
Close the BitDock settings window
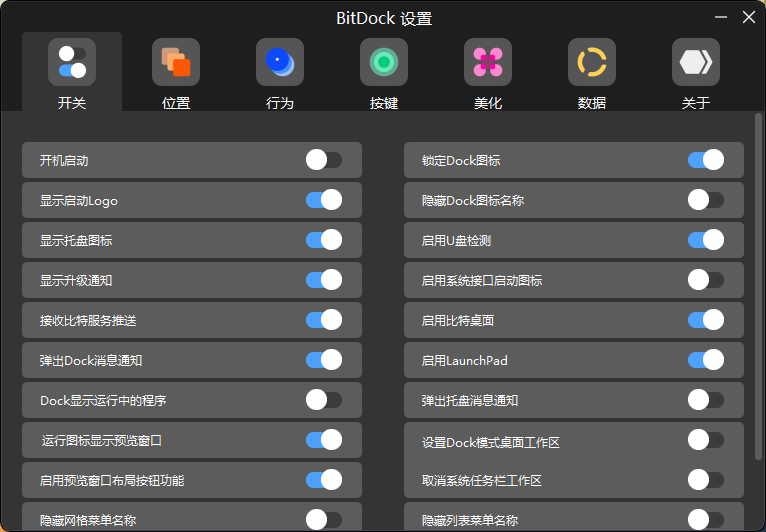pyautogui.click(x=748, y=17)
